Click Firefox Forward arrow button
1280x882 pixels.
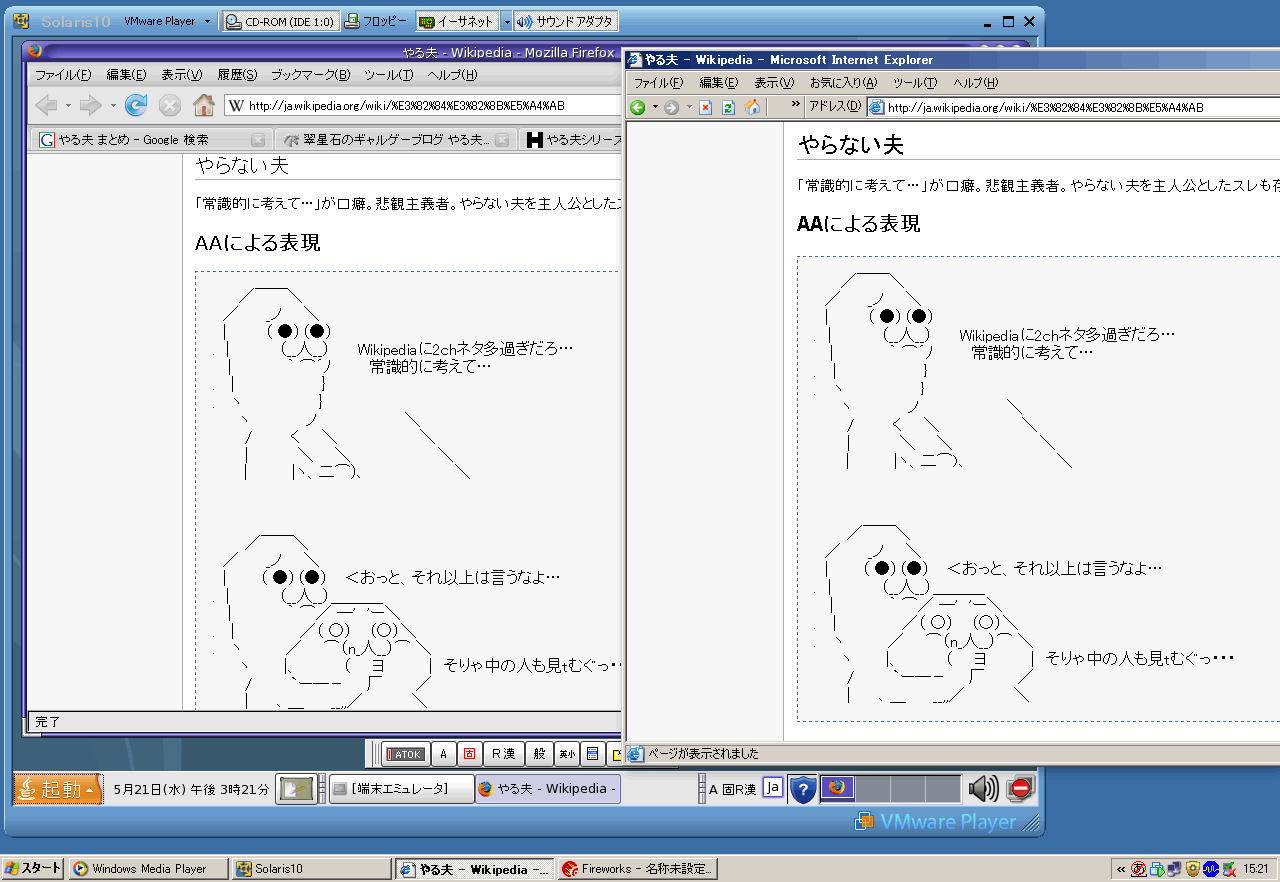(x=90, y=105)
